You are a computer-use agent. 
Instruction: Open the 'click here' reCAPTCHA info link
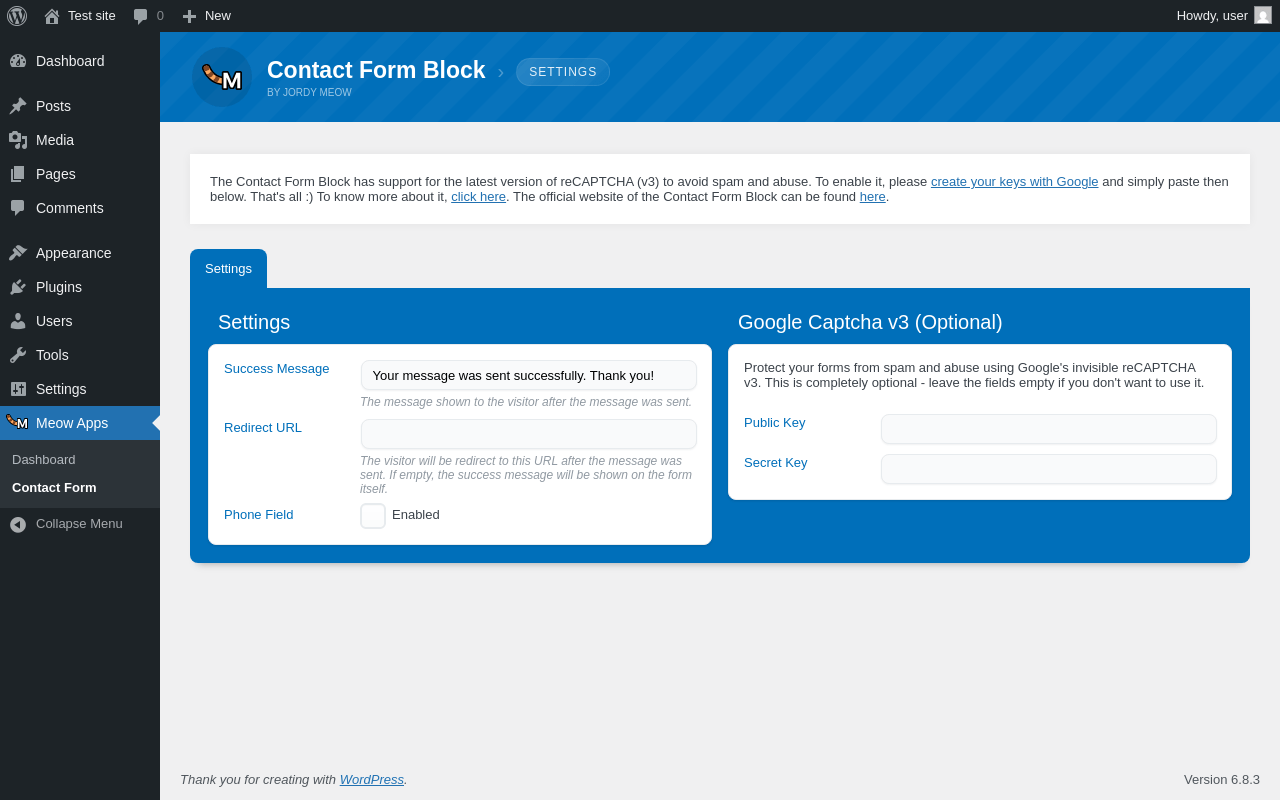(x=478, y=196)
